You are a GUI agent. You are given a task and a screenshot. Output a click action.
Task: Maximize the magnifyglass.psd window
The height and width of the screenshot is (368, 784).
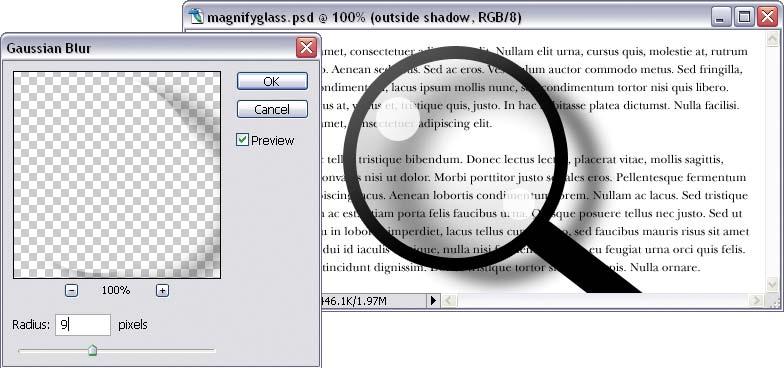click(744, 18)
